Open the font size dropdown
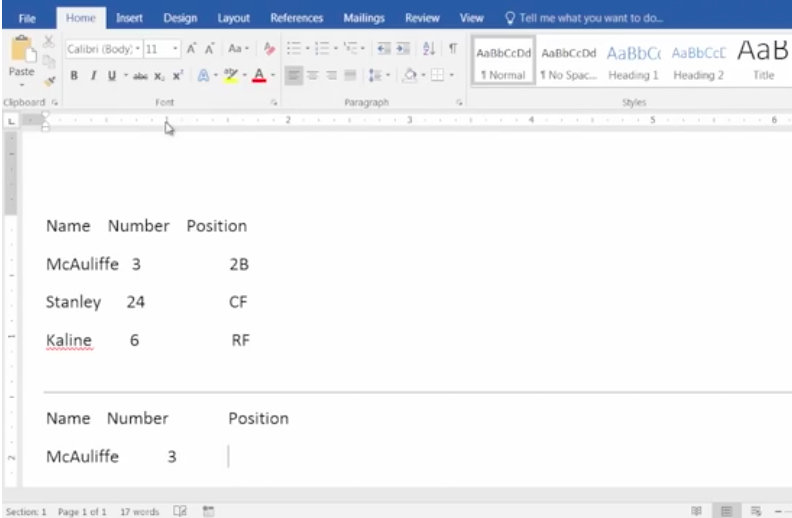This screenshot has width=792, height=518. 176,49
